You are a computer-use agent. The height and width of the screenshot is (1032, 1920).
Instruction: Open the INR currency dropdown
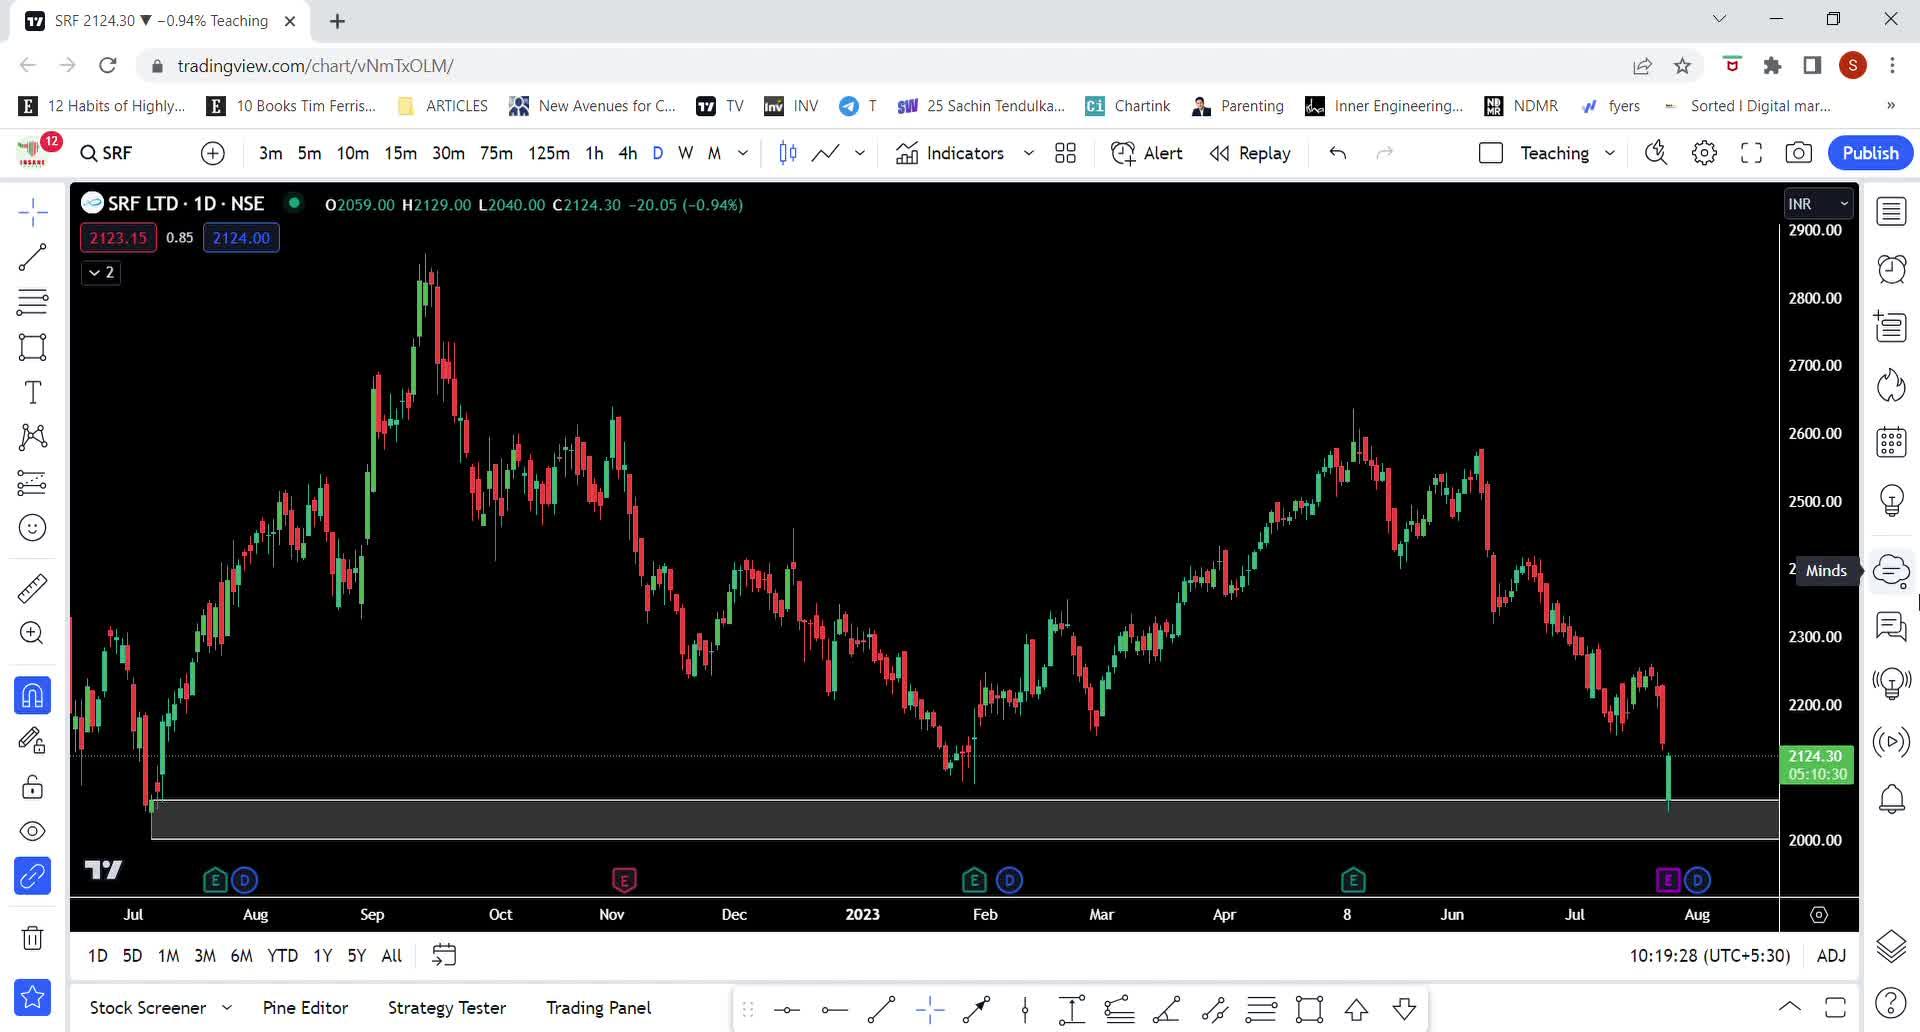[x=1818, y=204]
